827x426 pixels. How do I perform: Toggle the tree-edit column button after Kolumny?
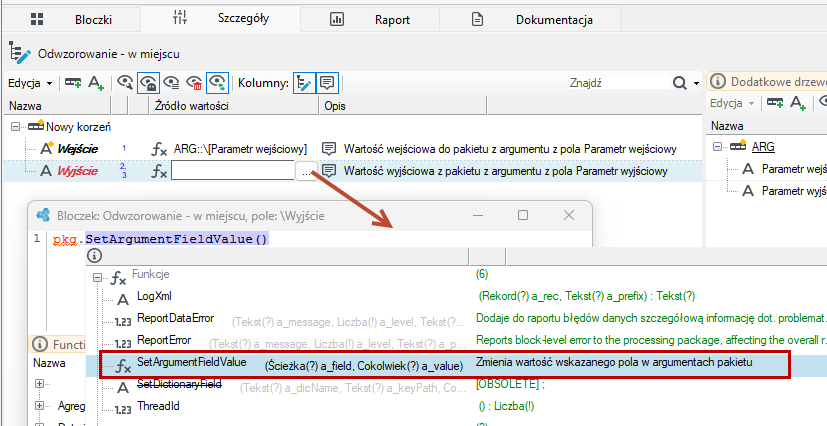tap(304, 83)
